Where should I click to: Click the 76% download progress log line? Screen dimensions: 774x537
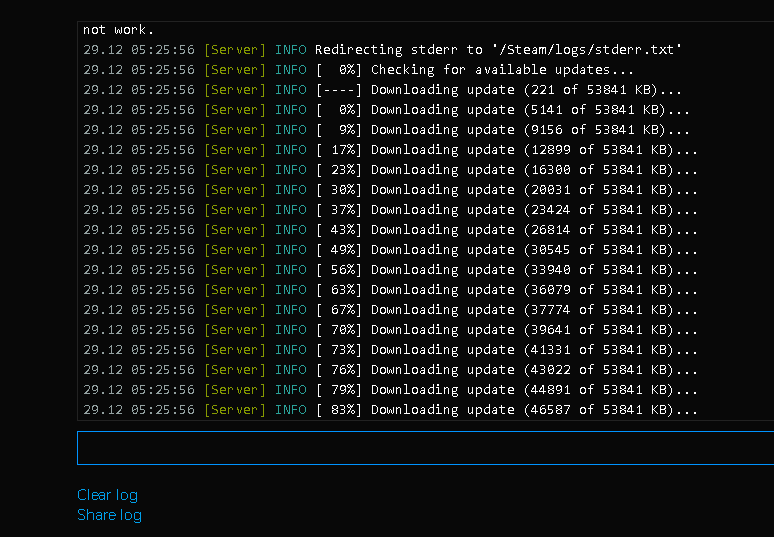coord(390,370)
